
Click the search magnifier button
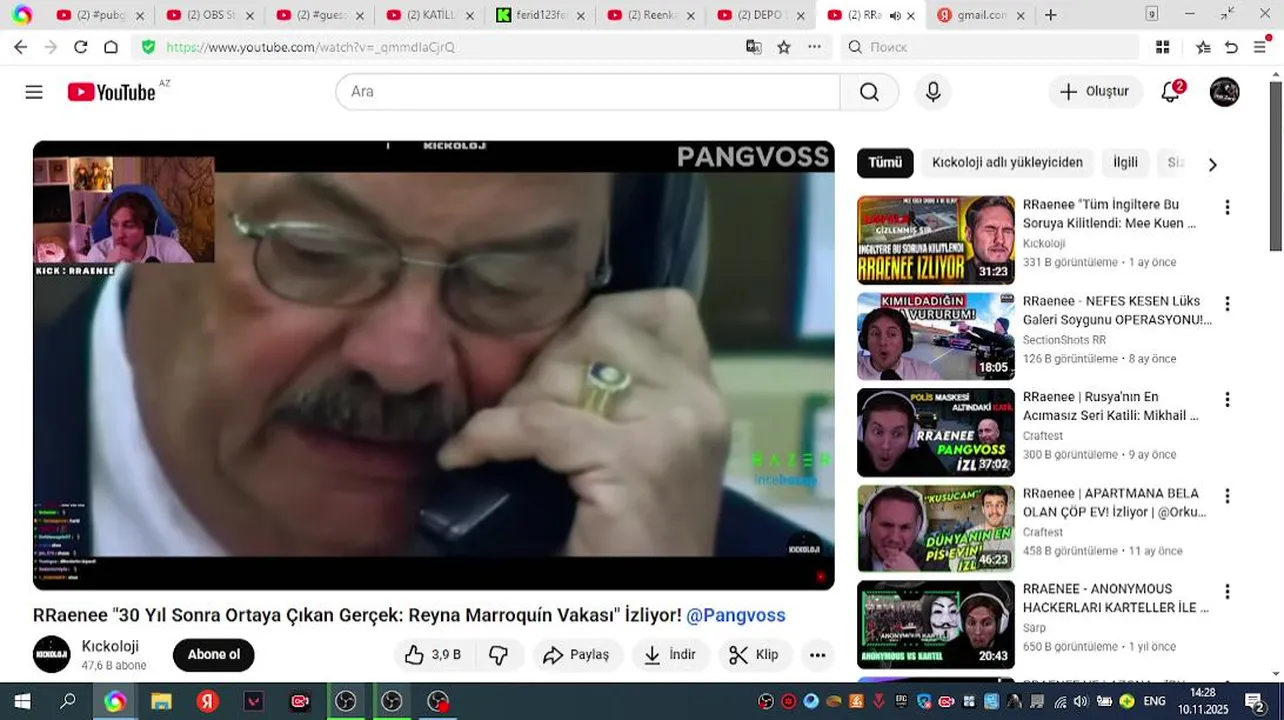[x=869, y=92]
